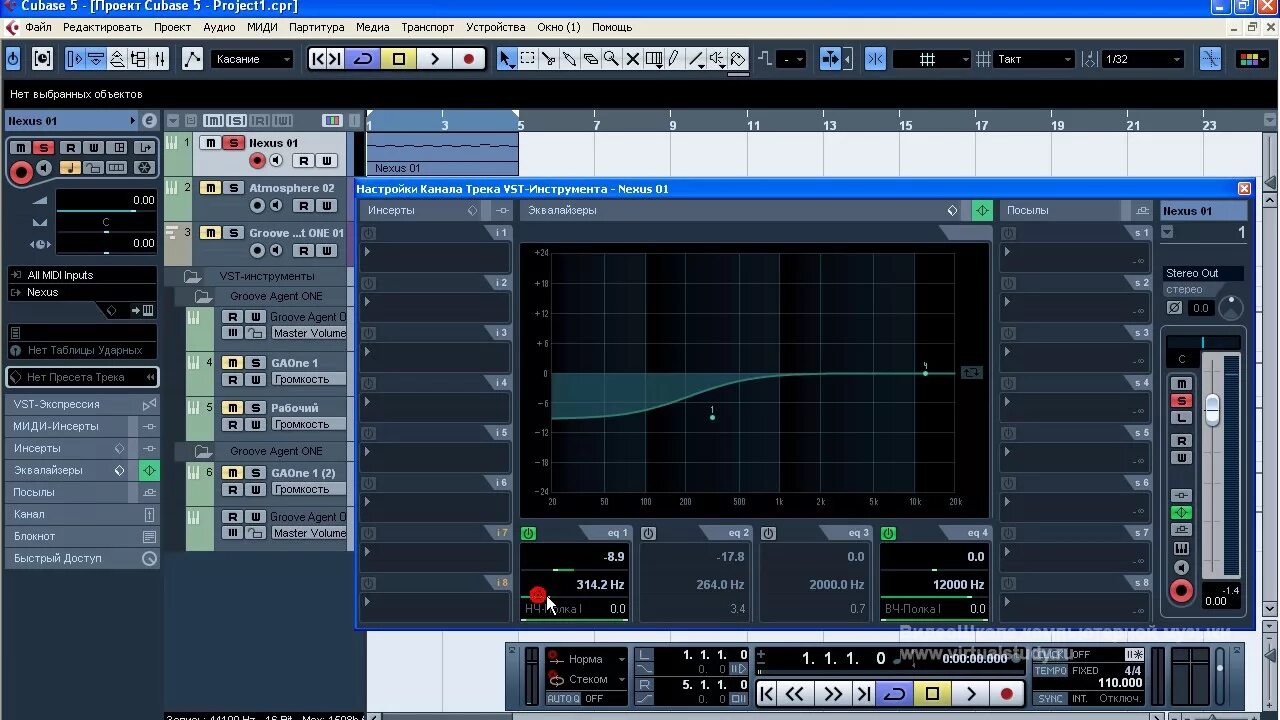Click Constrain Delay Compensation power icon
This screenshot has width=1280, height=720.
(13, 59)
